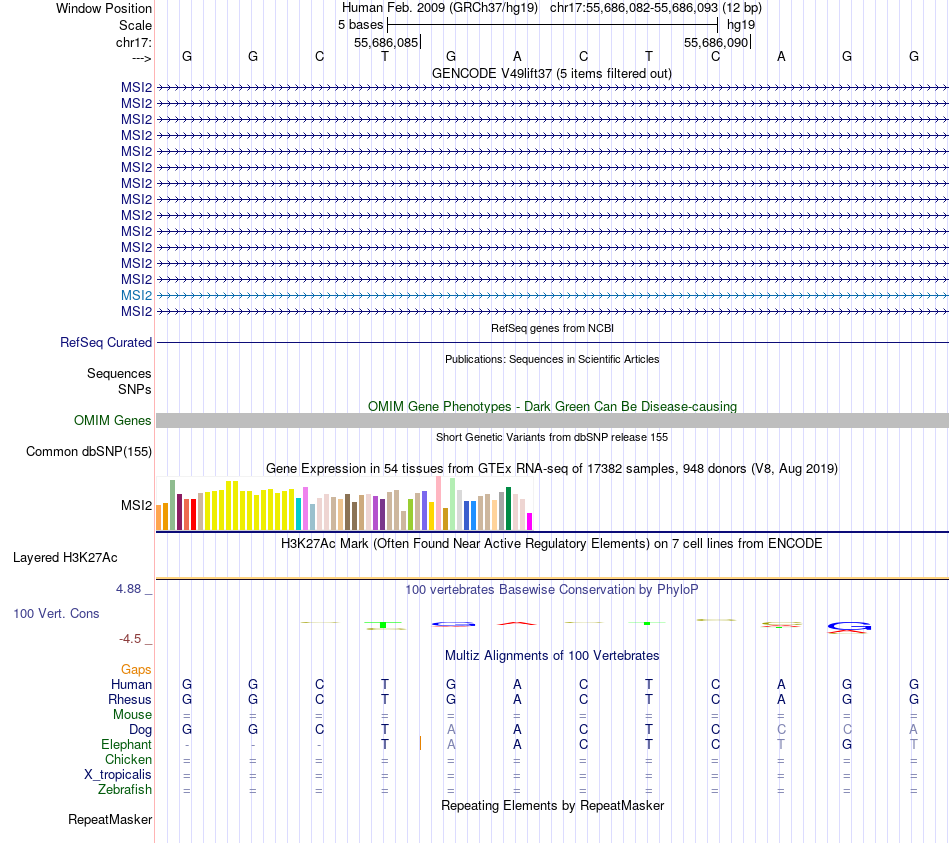950x843 pixels.
Task: Open the GTEx Gene Expression track title
Action: point(552,468)
